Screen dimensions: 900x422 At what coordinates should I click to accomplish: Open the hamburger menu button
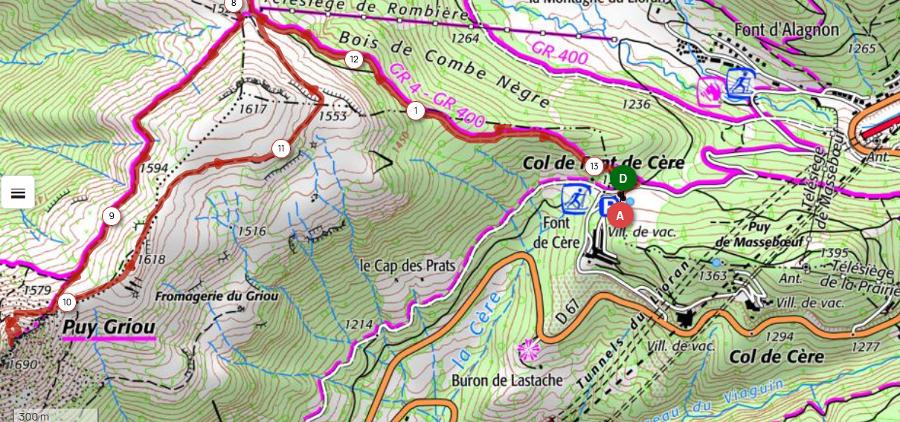(18, 192)
